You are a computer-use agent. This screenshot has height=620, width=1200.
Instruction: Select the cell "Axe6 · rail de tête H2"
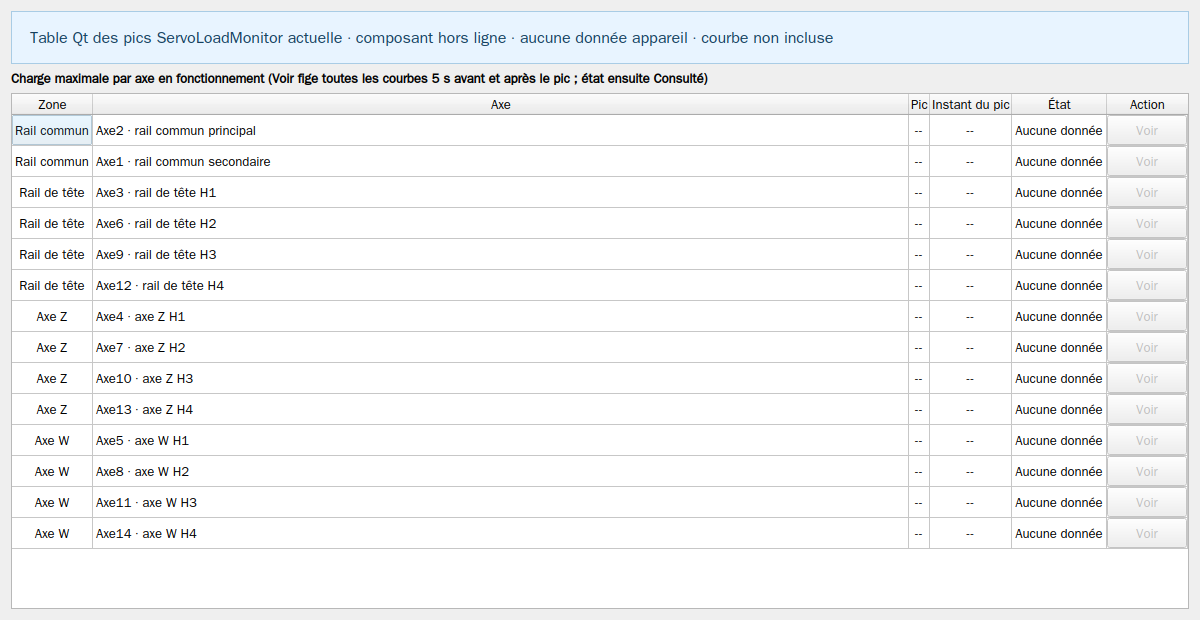pos(501,224)
